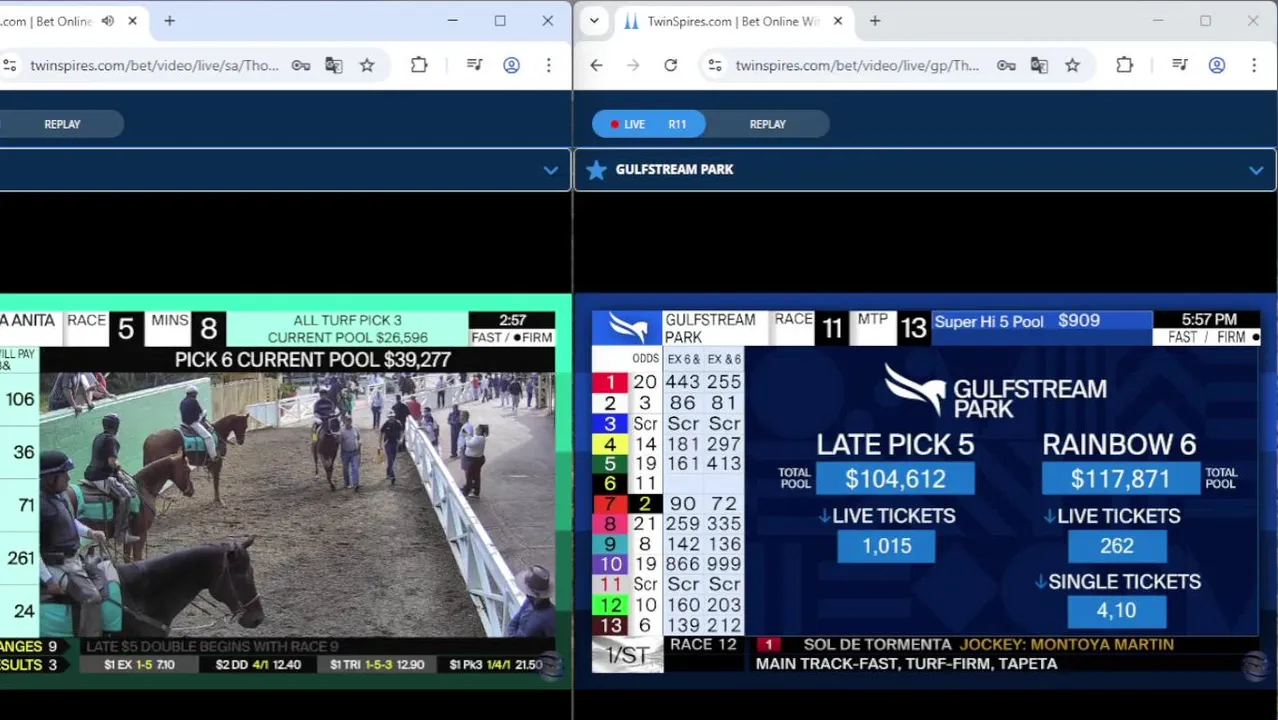Open extensions puzzle icon in right window

point(1124,65)
